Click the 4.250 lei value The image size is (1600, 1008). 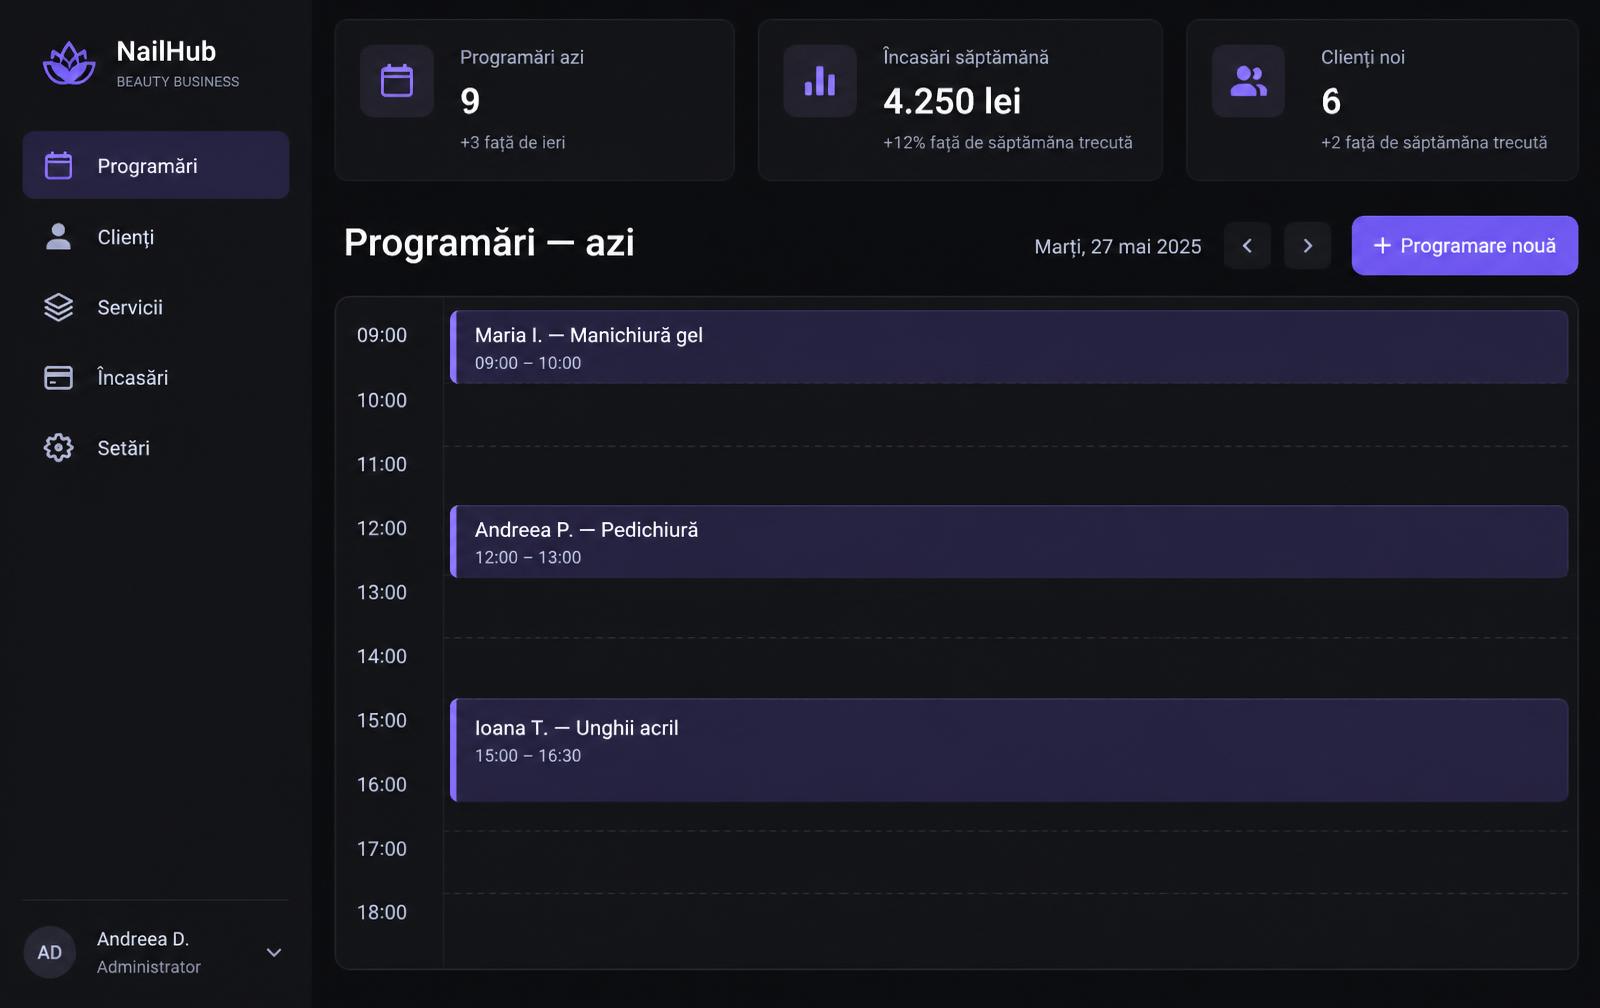[x=952, y=101]
